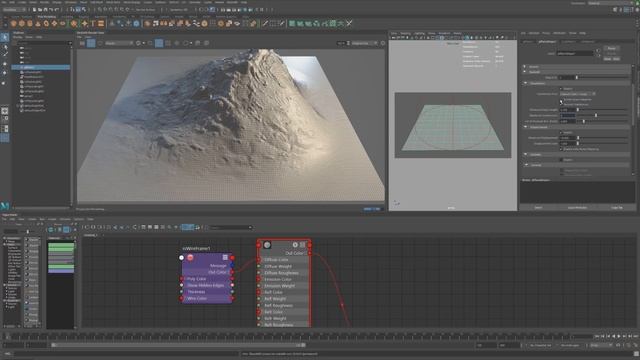Screen dimensions: 640x360
Task: Open the menu set dropdown in status line
Action: coord(13,9)
